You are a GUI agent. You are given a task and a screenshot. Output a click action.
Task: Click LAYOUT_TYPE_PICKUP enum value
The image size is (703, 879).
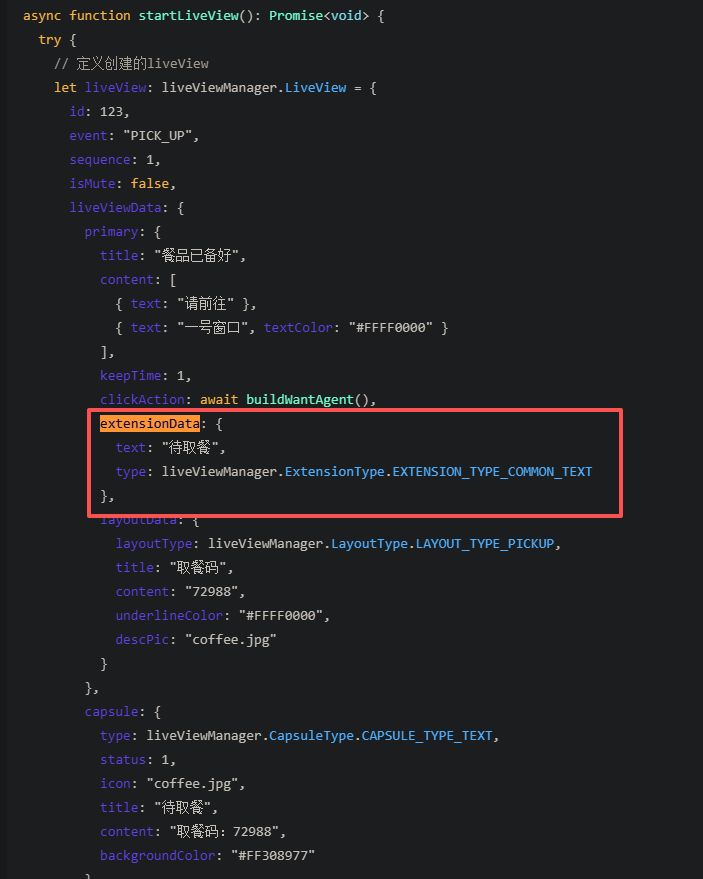point(485,544)
